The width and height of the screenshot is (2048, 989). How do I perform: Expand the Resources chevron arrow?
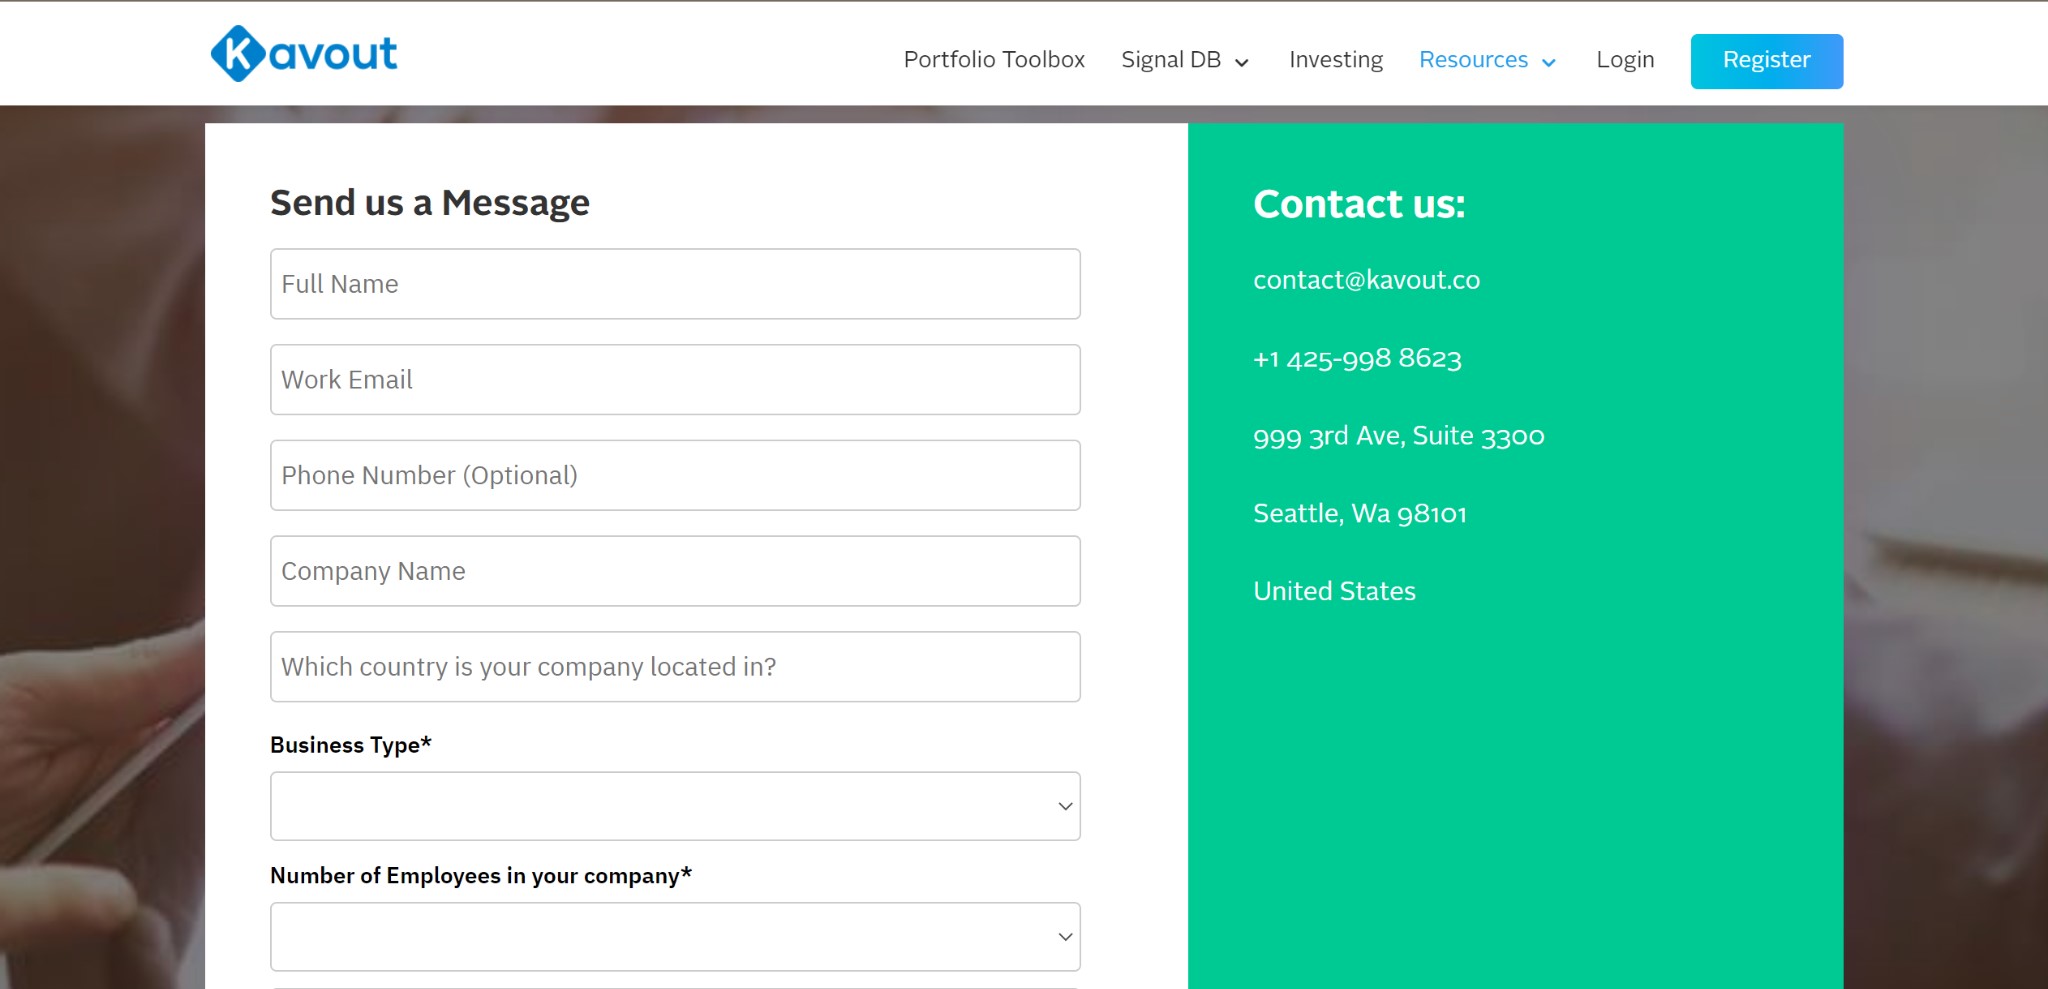(x=1549, y=63)
